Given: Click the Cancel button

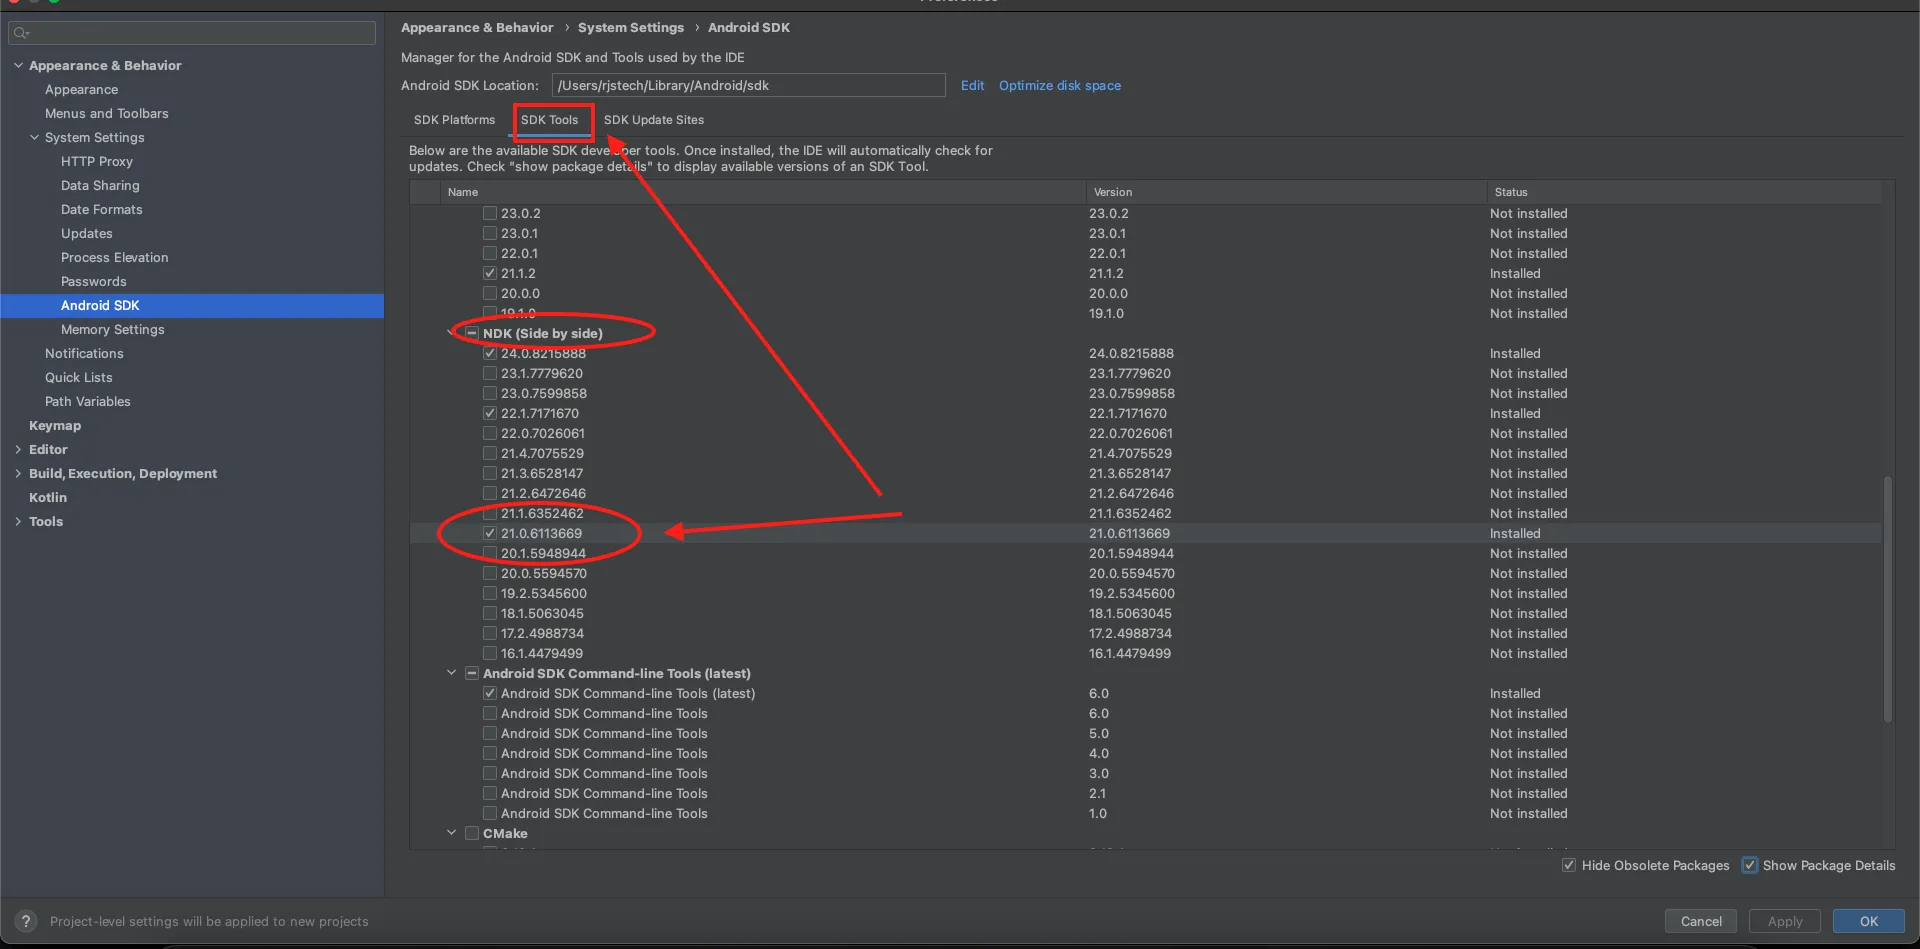Looking at the screenshot, I should [1701, 921].
